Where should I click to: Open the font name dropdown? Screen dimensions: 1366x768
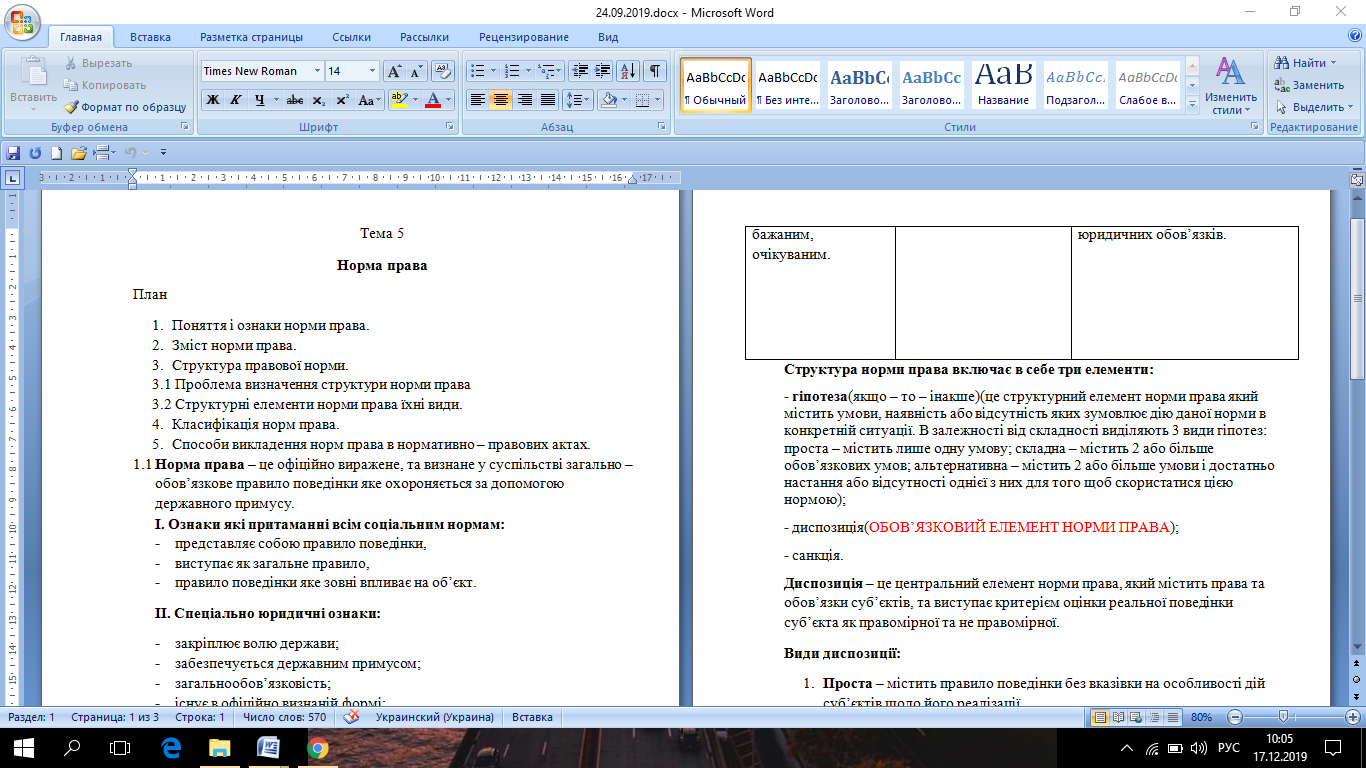tap(317, 71)
